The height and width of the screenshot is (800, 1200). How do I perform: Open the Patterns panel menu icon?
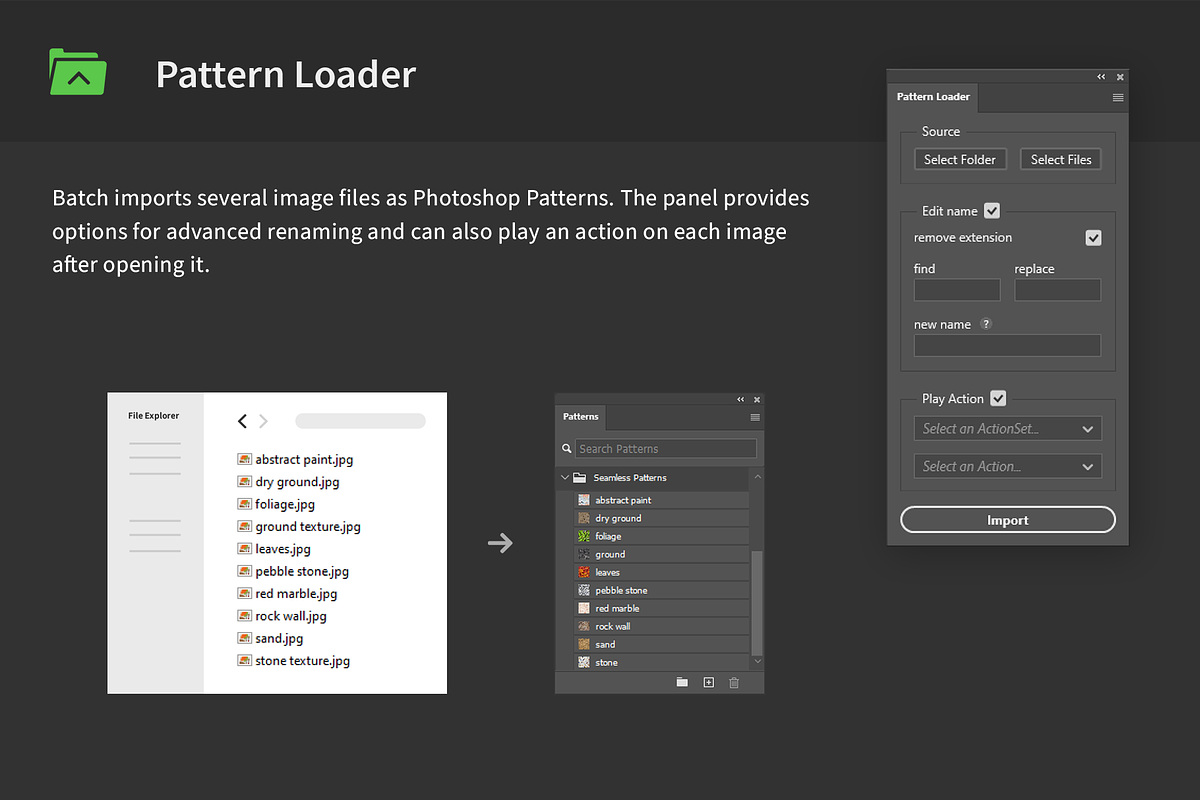tap(754, 417)
